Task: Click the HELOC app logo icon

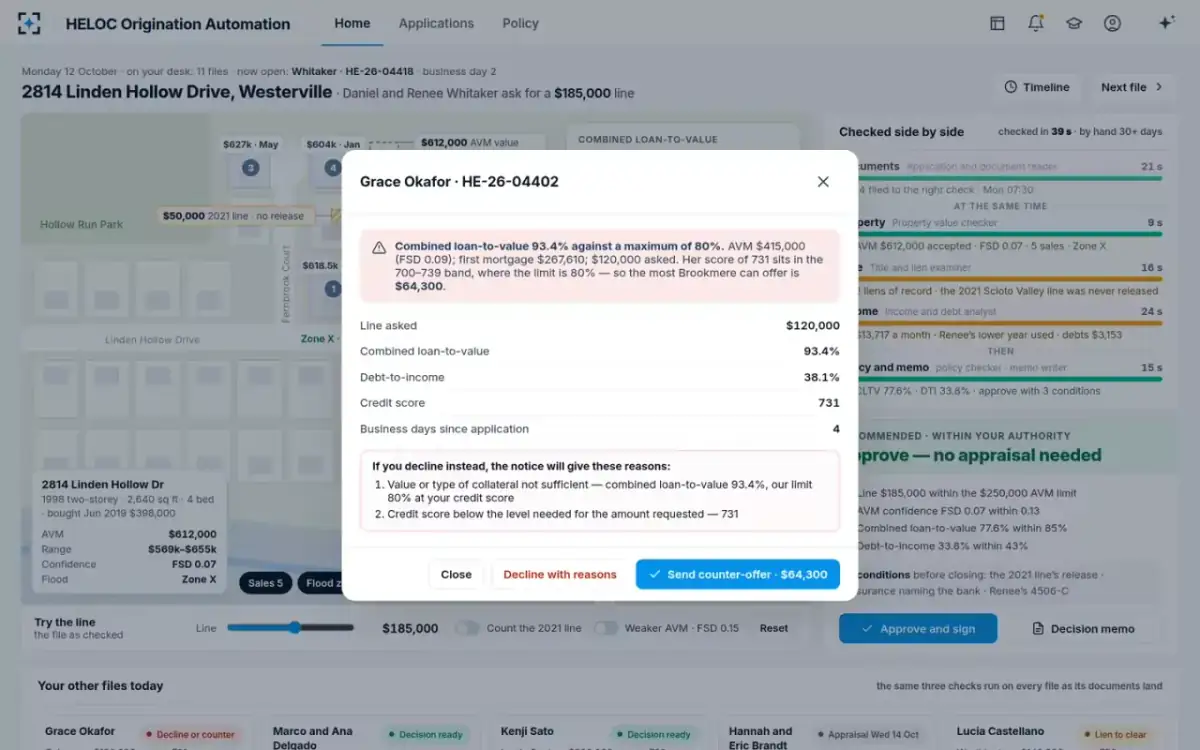Action: [30, 24]
